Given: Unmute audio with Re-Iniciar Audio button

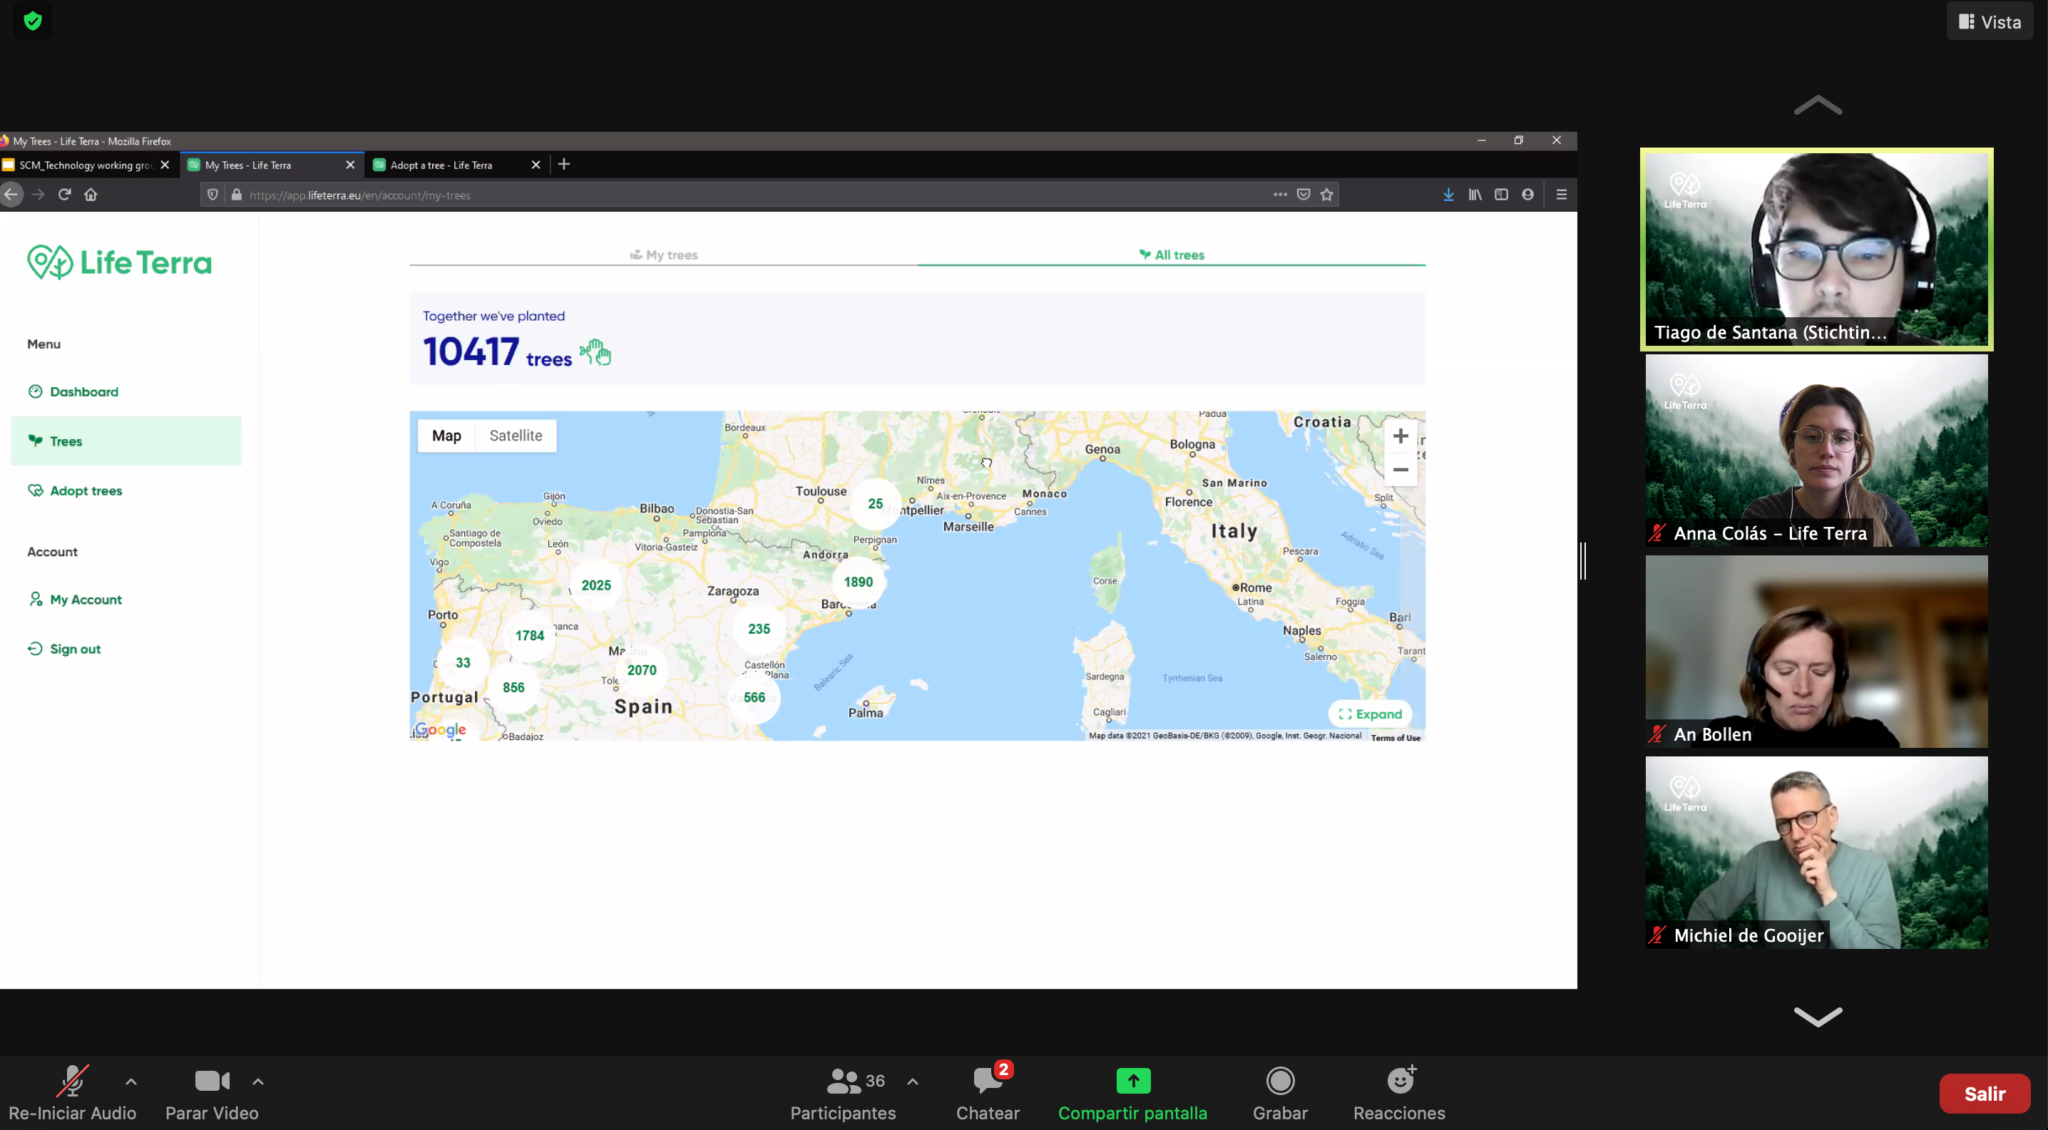Looking at the screenshot, I should [72, 1092].
